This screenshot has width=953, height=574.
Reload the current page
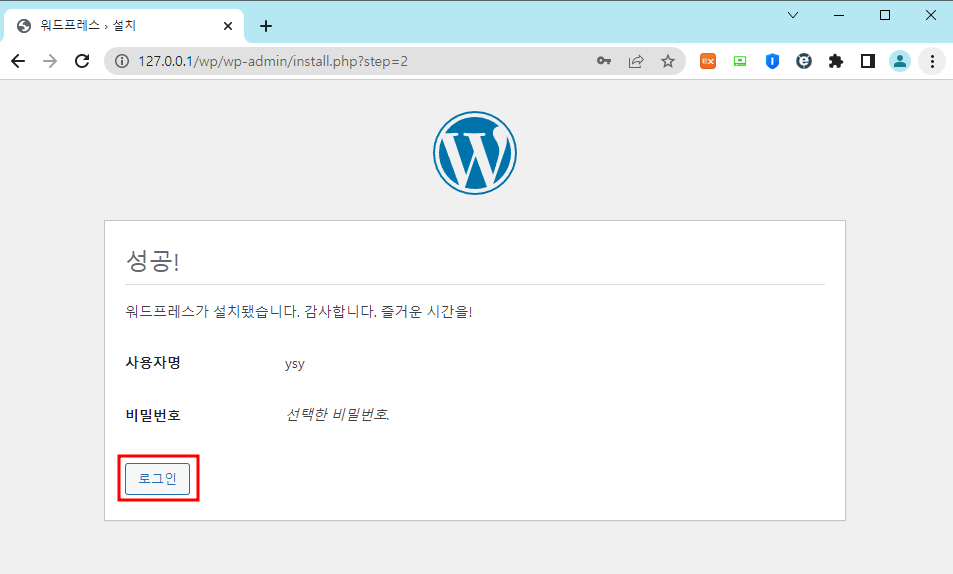pos(82,61)
